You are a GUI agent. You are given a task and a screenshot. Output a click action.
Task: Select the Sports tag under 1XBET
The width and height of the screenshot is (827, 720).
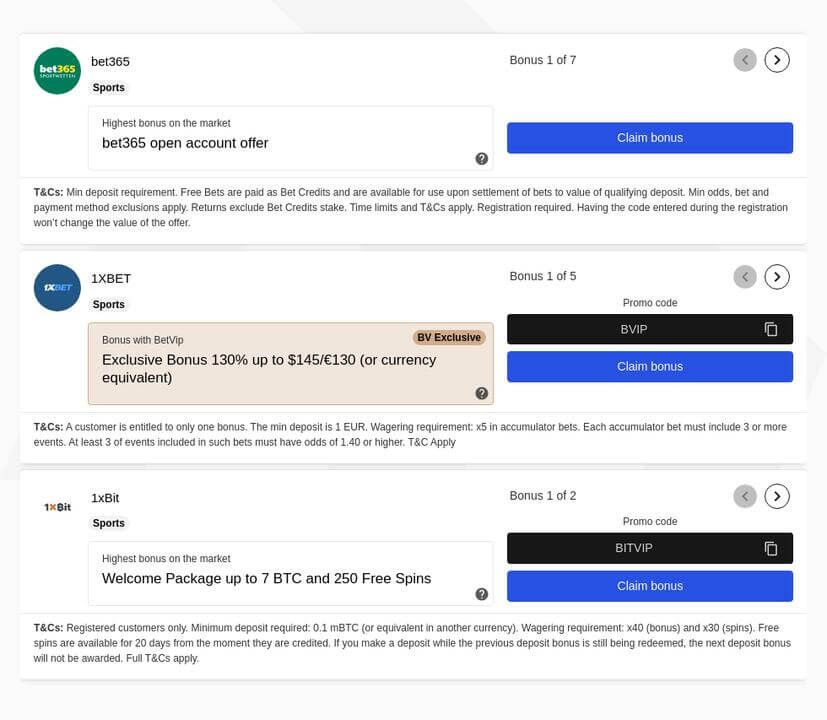point(109,304)
